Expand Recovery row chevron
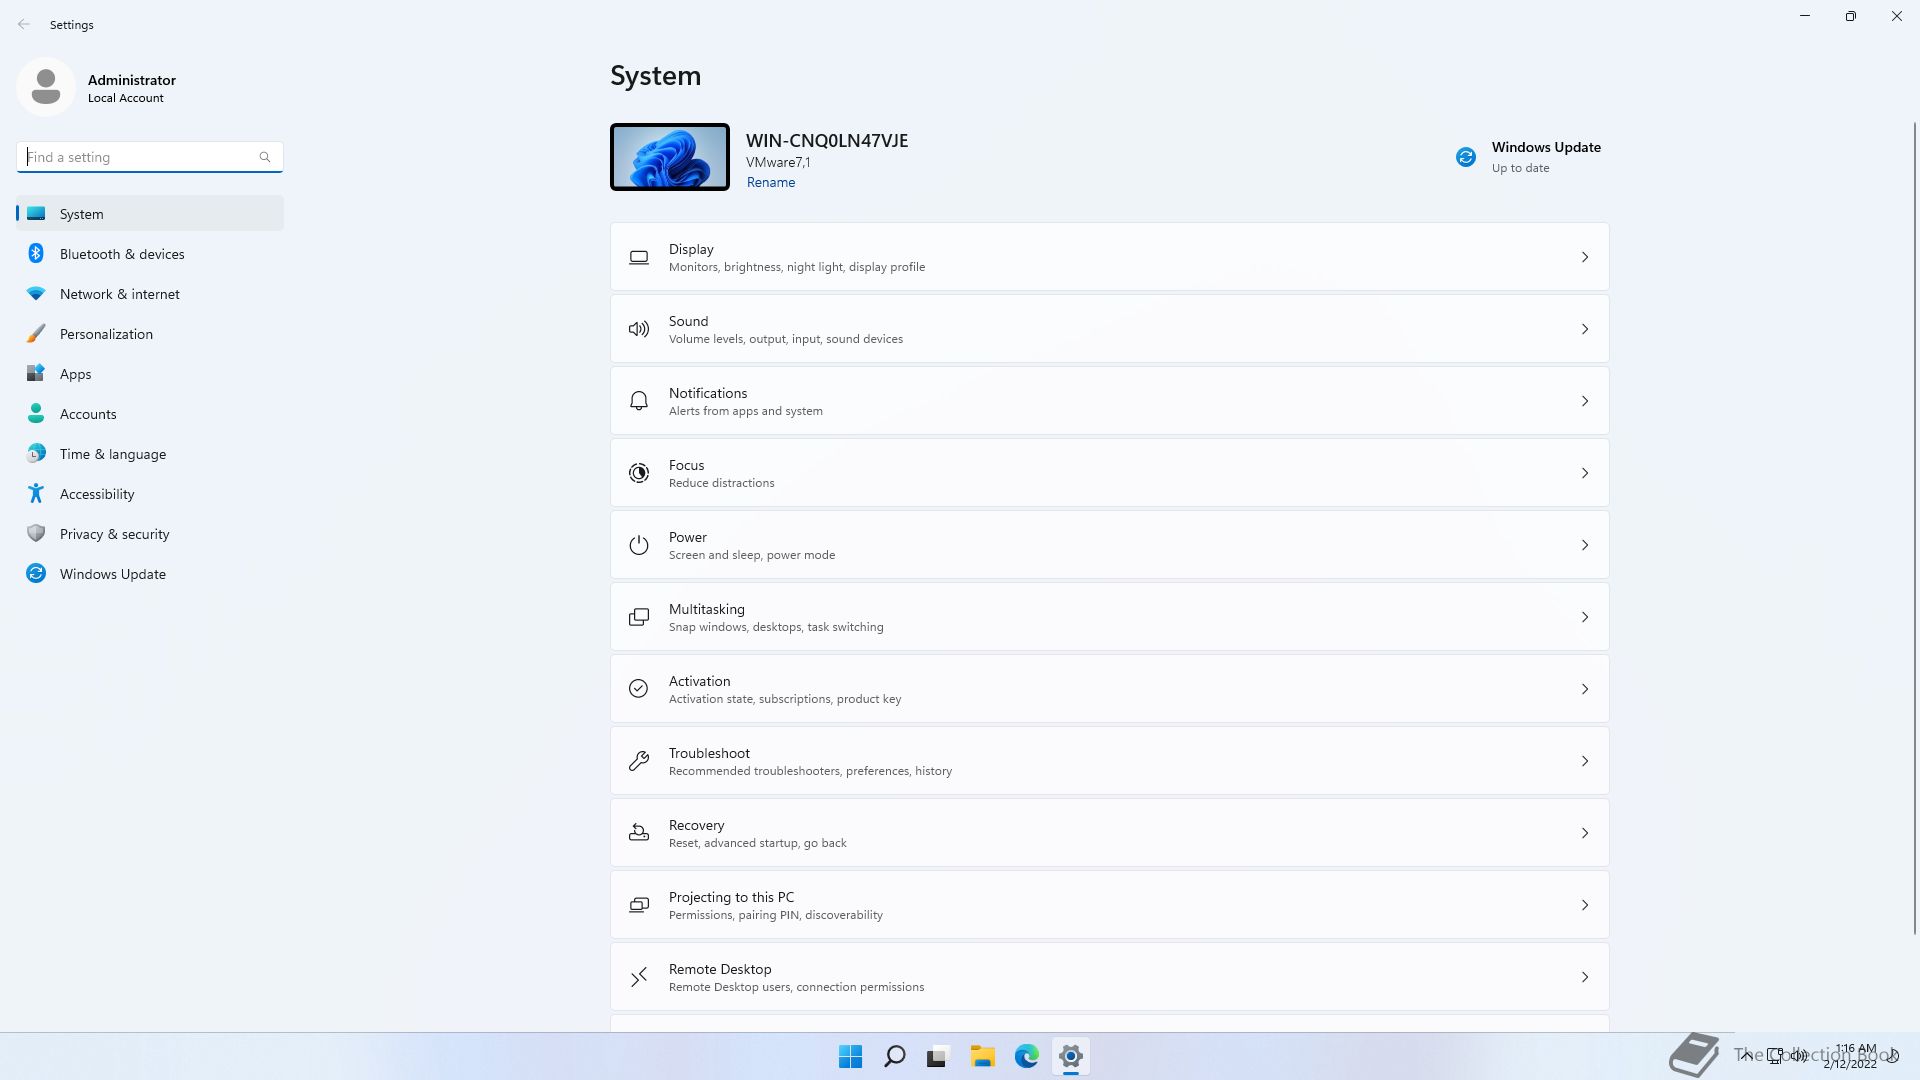The image size is (1920, 1080). (x=1585, y=833)
